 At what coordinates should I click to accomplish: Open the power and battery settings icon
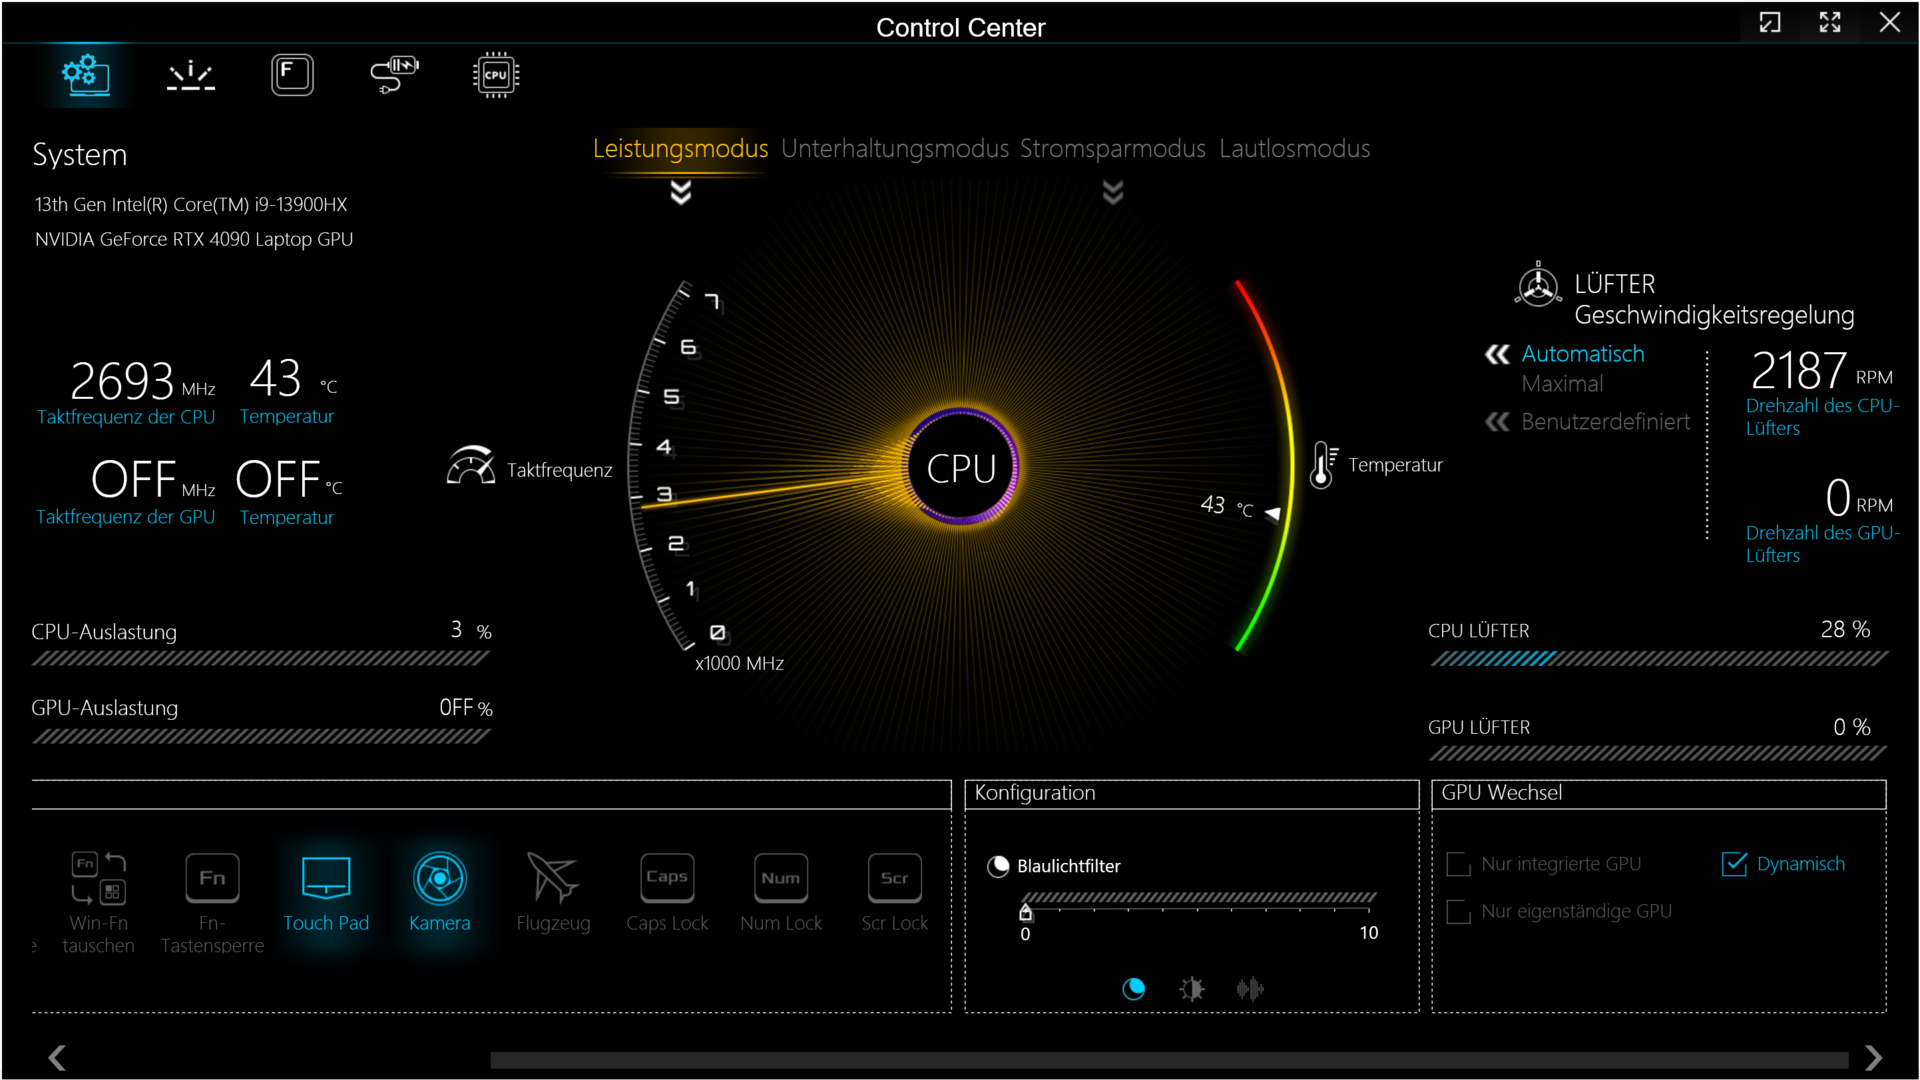(394, 75)
